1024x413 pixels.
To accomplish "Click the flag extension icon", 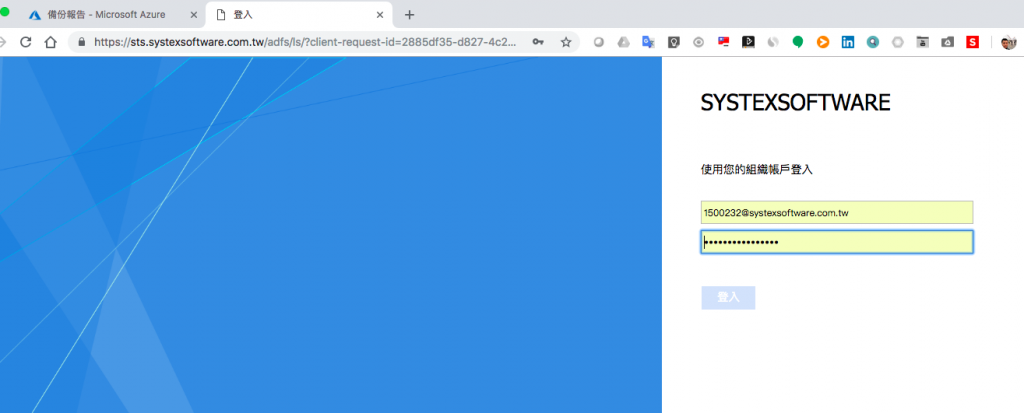I will [724, 42].
